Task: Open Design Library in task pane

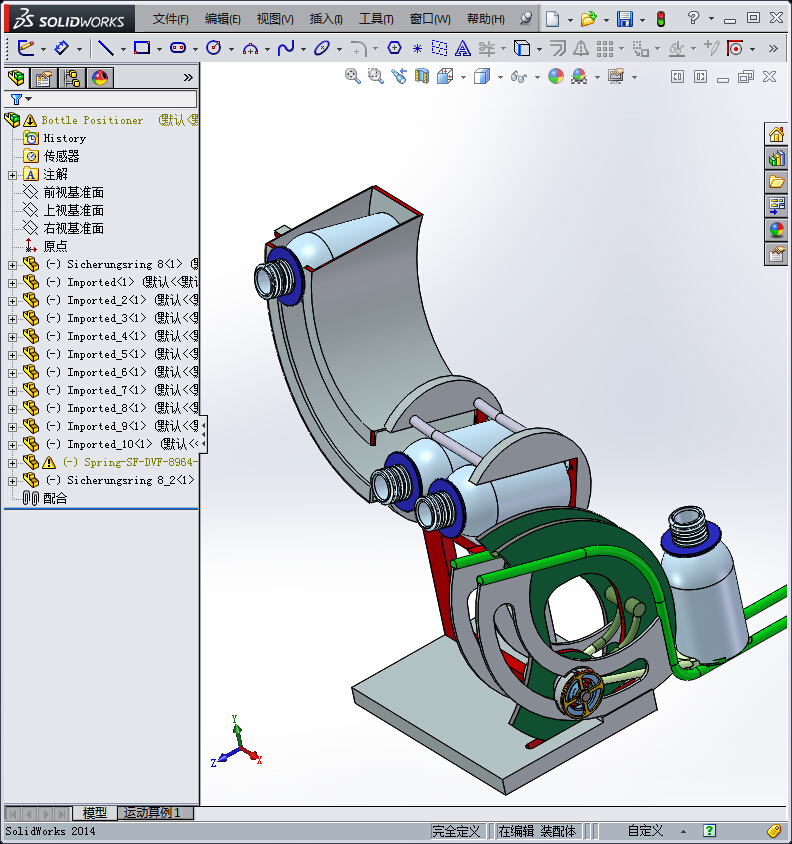Action: [x=776, y=158]
